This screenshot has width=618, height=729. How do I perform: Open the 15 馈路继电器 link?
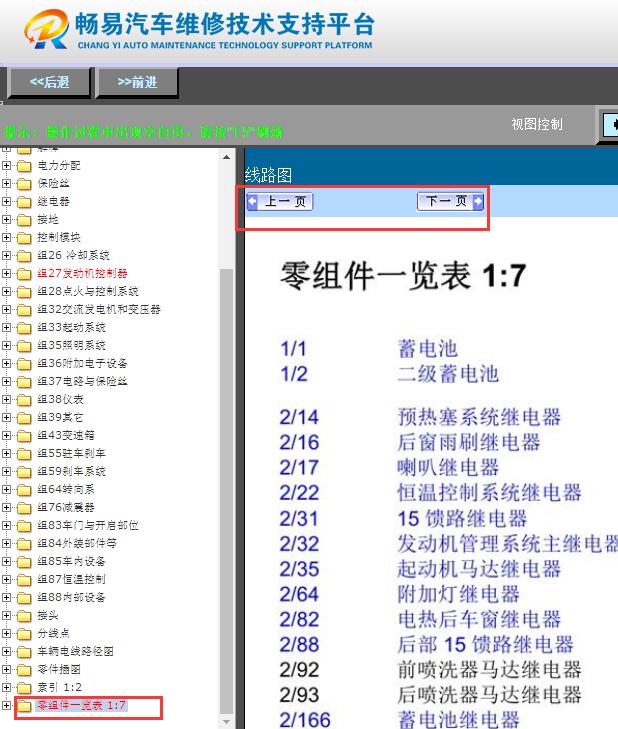(462, 518)
